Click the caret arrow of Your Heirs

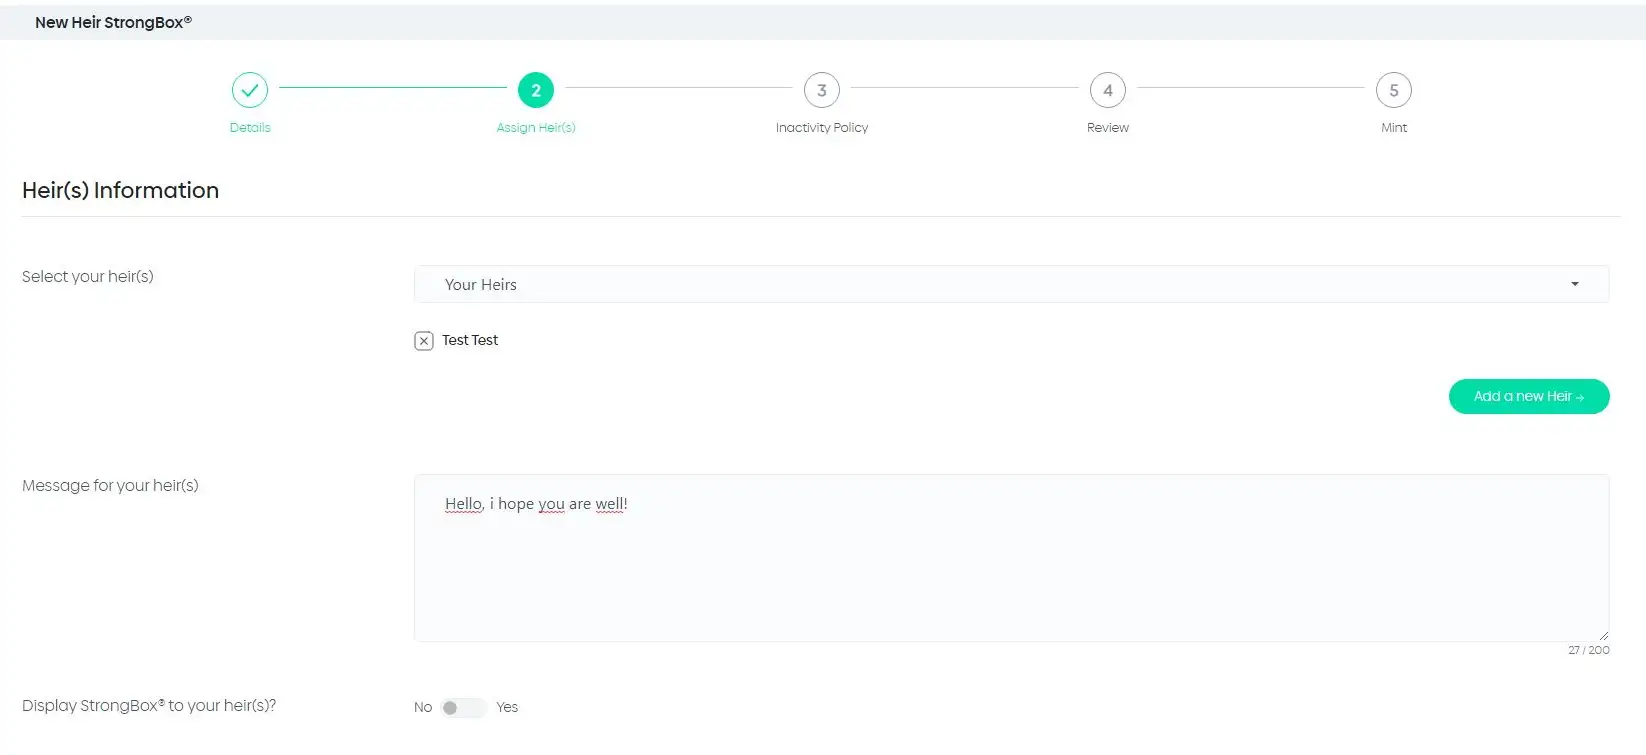(x=1575, y=285)
